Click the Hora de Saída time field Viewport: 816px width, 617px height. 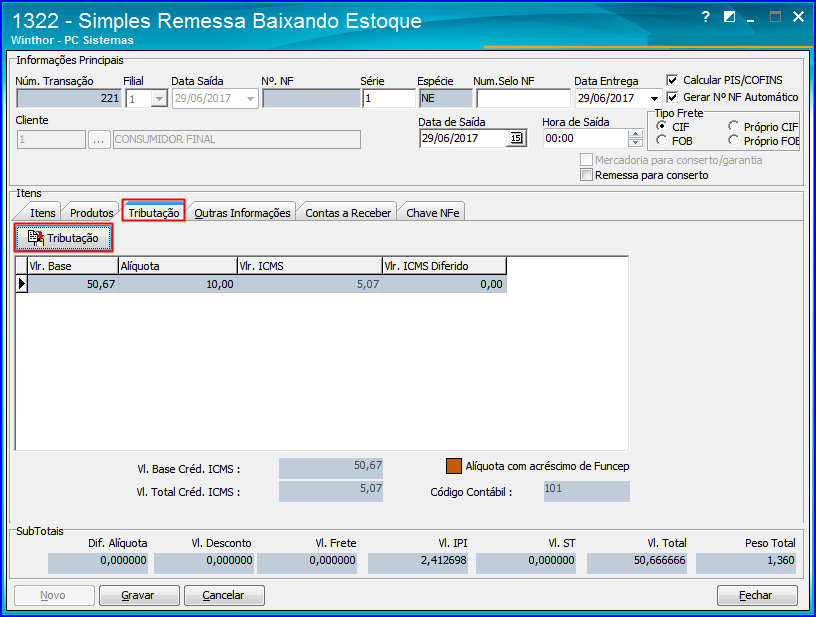pos(585,138)
